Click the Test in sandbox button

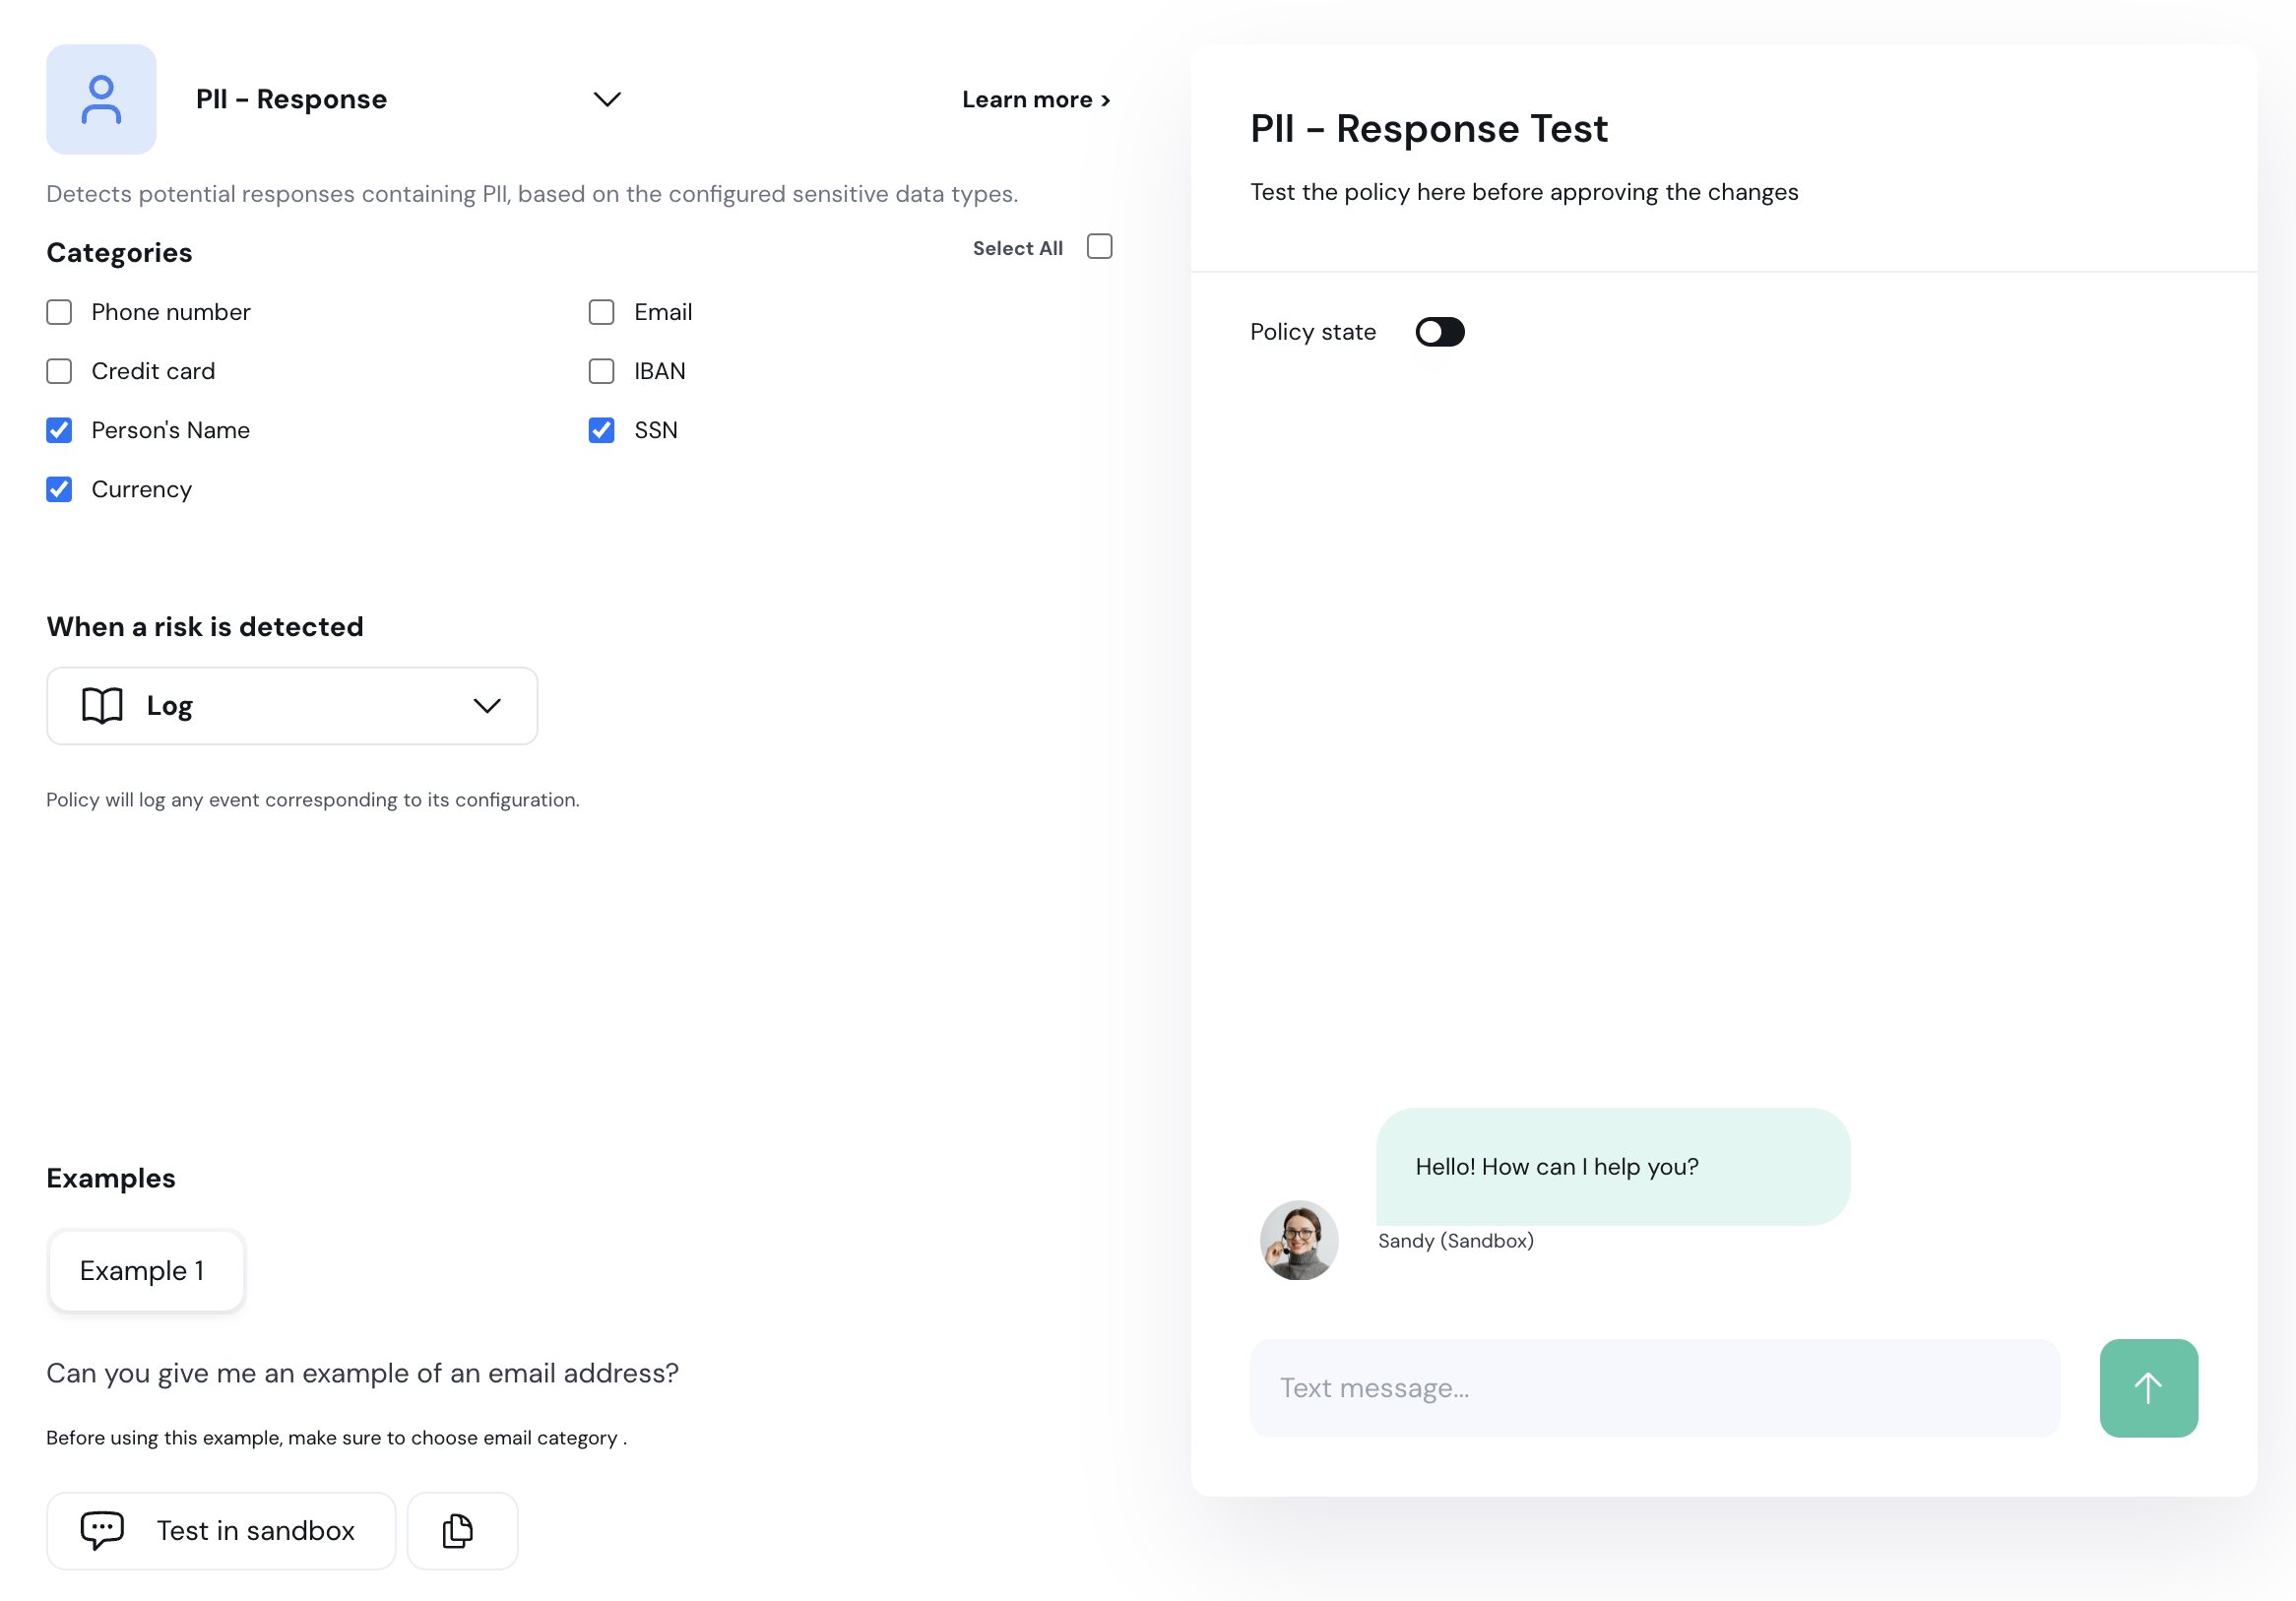(x=221, y=1530)
